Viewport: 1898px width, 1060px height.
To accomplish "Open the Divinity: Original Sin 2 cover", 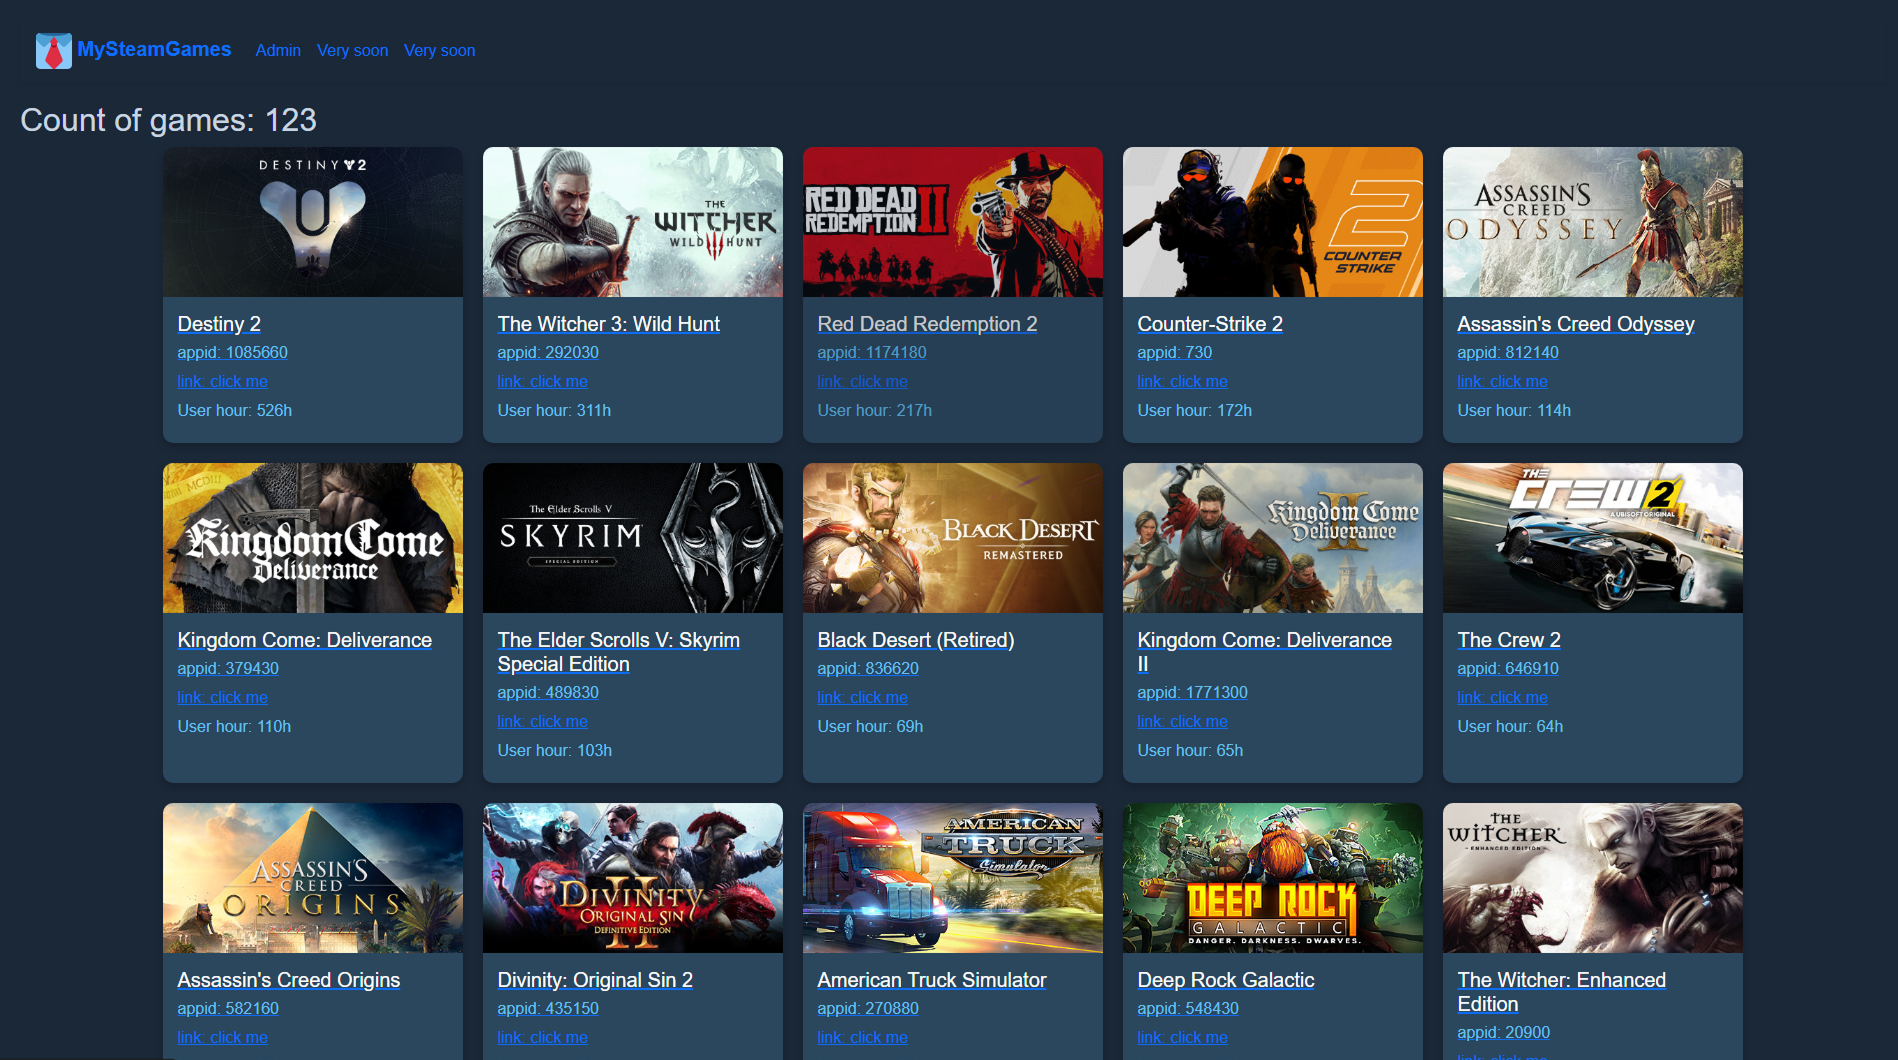I will click(633, 878).
